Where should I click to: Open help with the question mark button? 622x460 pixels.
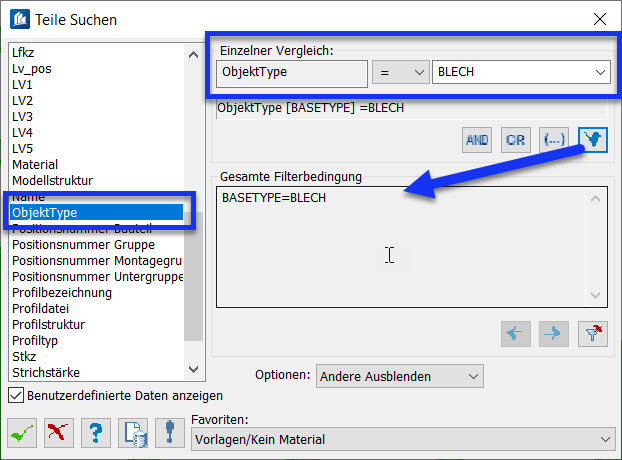tap(96, 433)
